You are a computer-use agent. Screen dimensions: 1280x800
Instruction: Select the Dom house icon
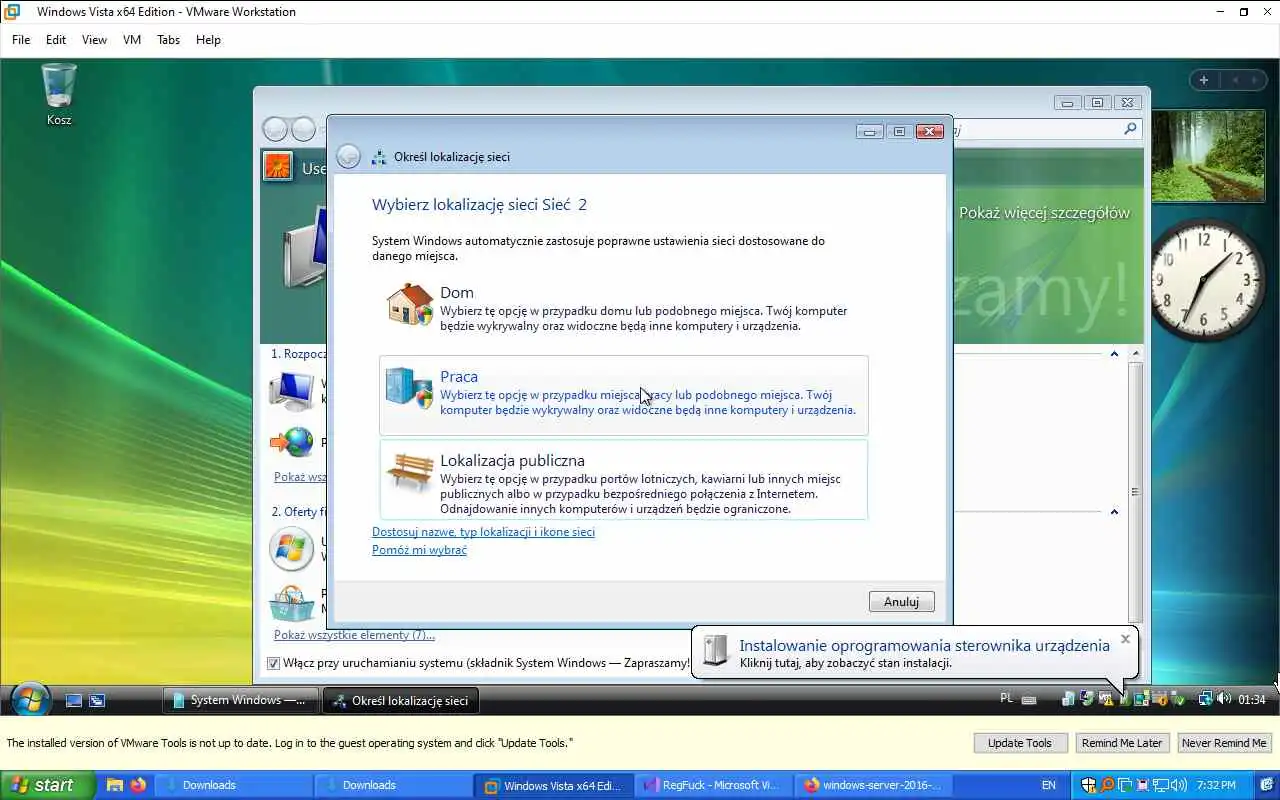coord(410,305)
